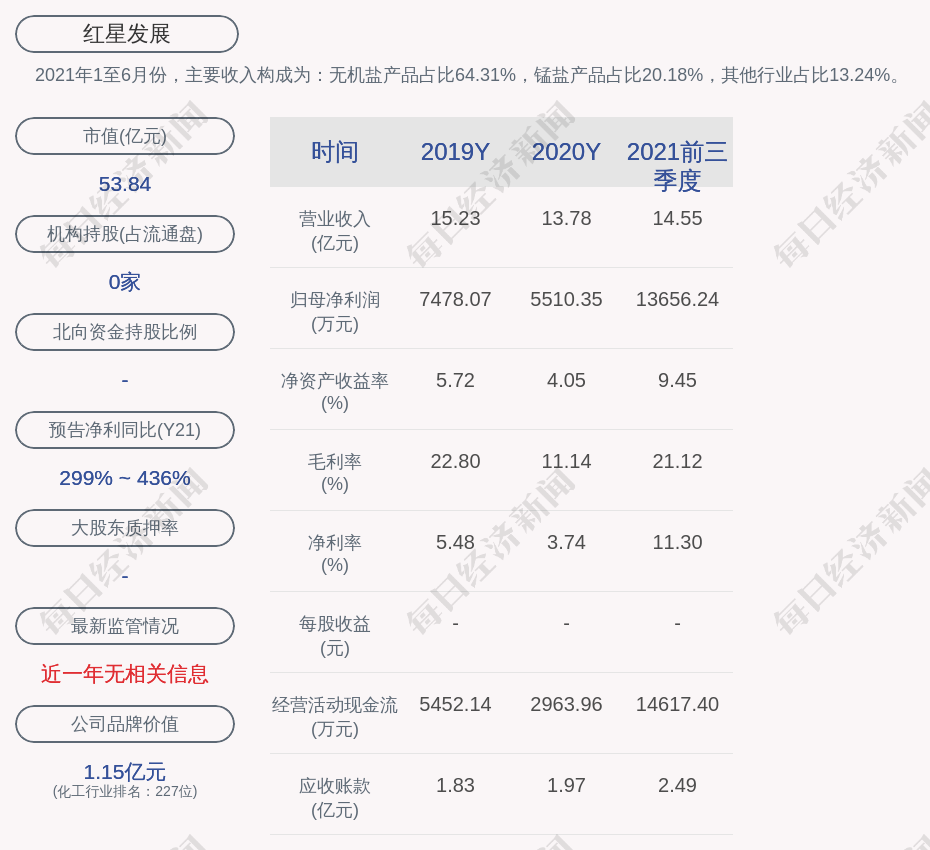930x850 pixels.
Task: Click the 5510.35 net profit cell
Action: pos(566,299)
